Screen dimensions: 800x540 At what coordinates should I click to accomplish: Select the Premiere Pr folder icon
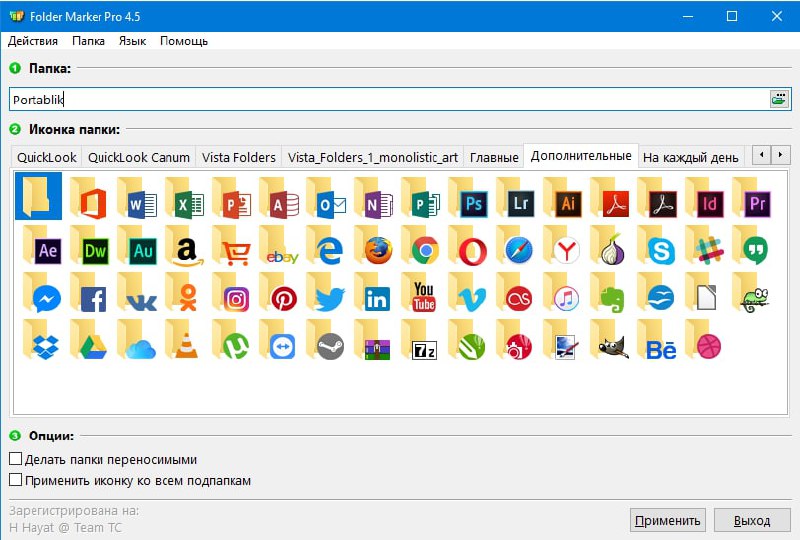(752, 198)
